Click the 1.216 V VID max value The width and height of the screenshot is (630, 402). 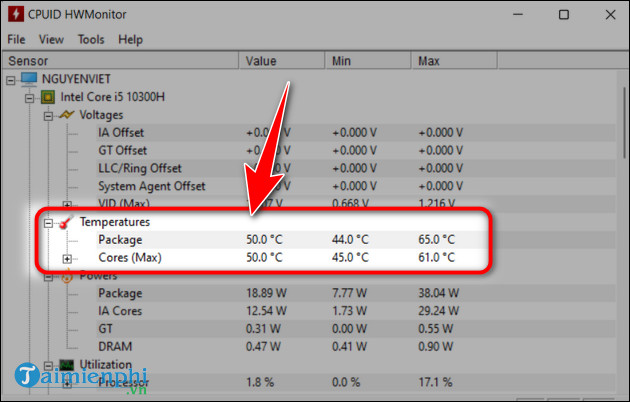437,204
